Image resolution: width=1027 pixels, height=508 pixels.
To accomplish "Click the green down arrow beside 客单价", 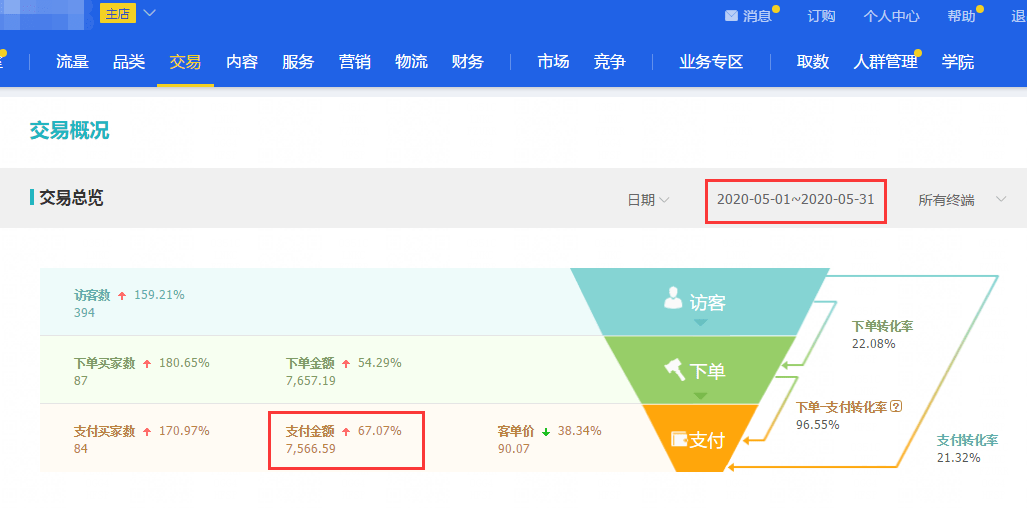I will 546,432.
